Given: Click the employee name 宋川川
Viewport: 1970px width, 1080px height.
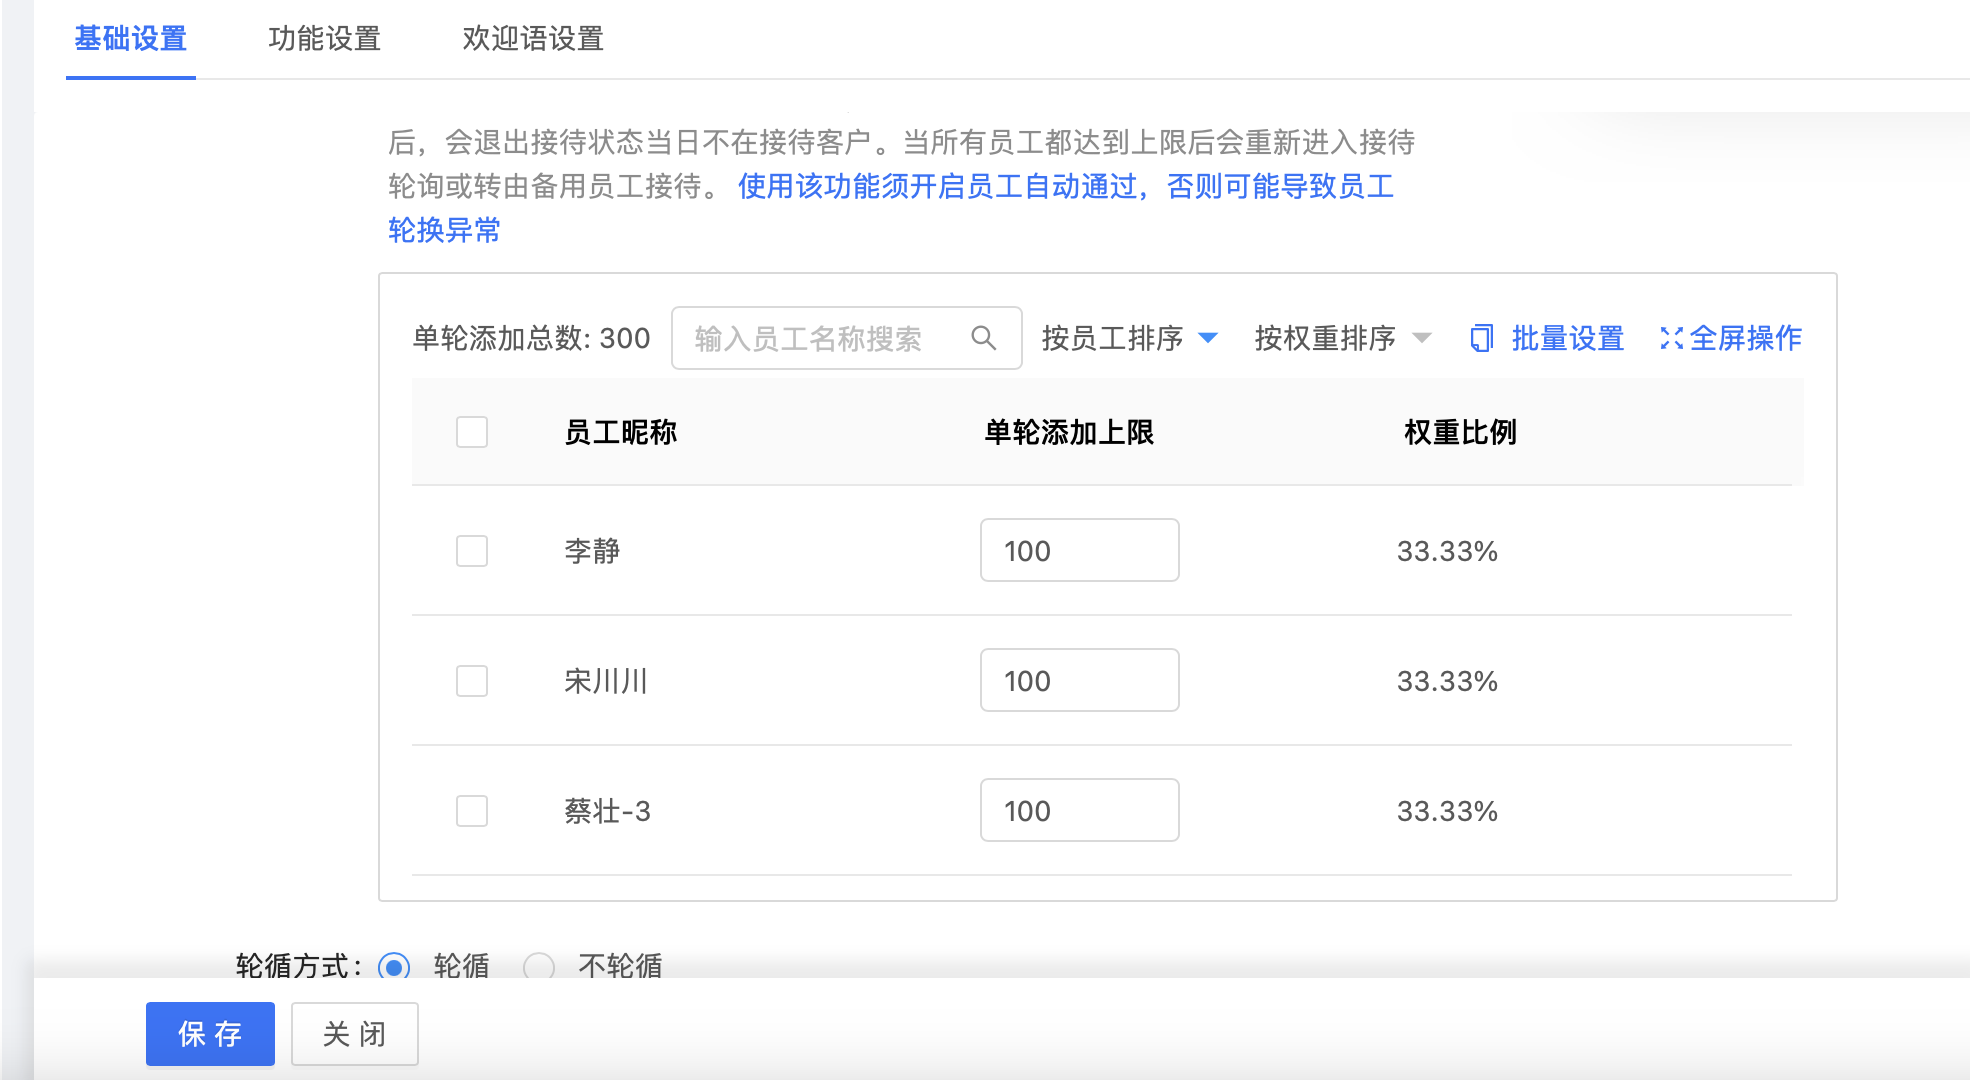Looking at the screenshot, I should [x=606, y=681].
